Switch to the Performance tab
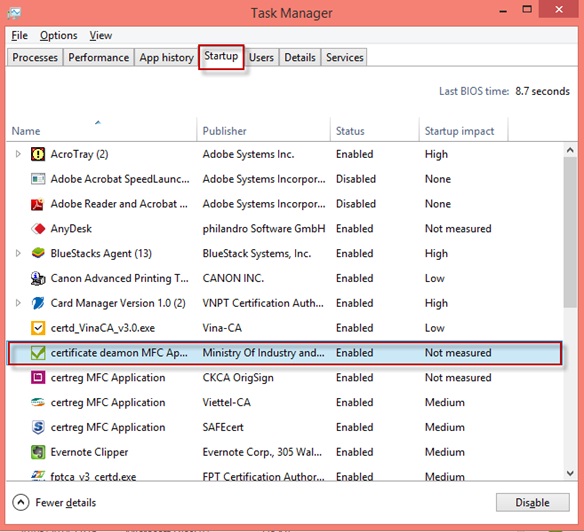The width and height of the screenshot is (584, 532). pyautogui.click(x=98, y=57)
